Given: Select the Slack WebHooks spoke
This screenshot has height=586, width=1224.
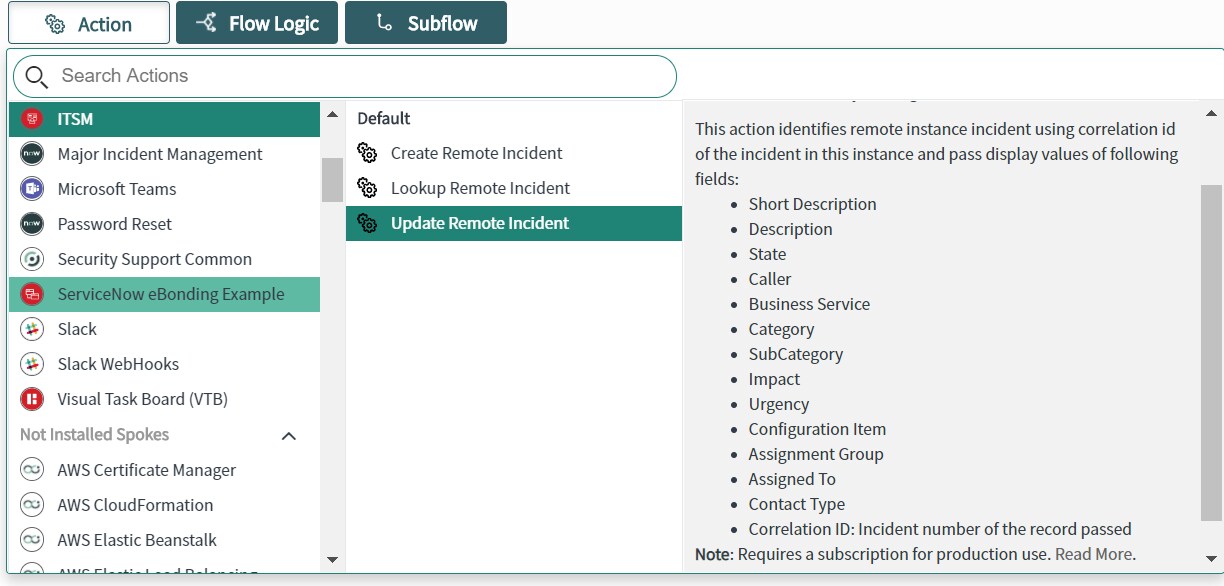Looking at the screenshot, I should coord(164,364).
